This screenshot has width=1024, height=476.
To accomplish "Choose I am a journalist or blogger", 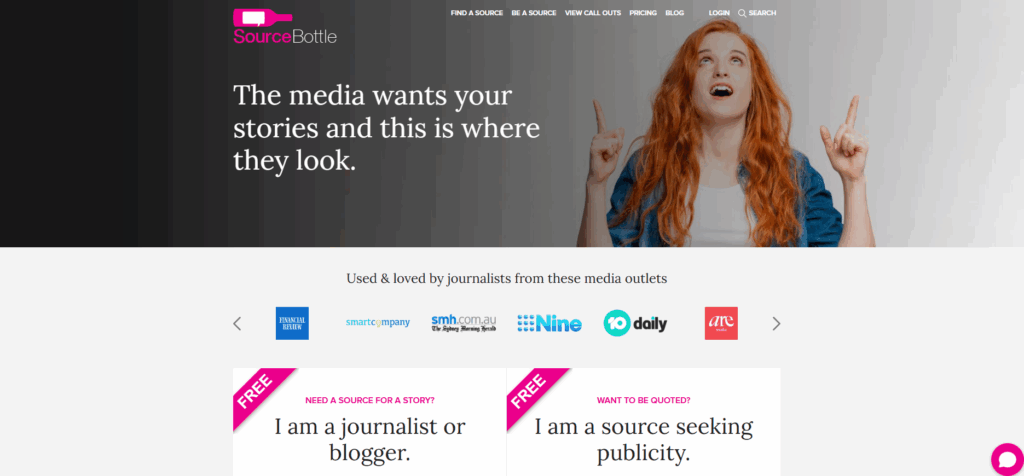I will point(370,439).
